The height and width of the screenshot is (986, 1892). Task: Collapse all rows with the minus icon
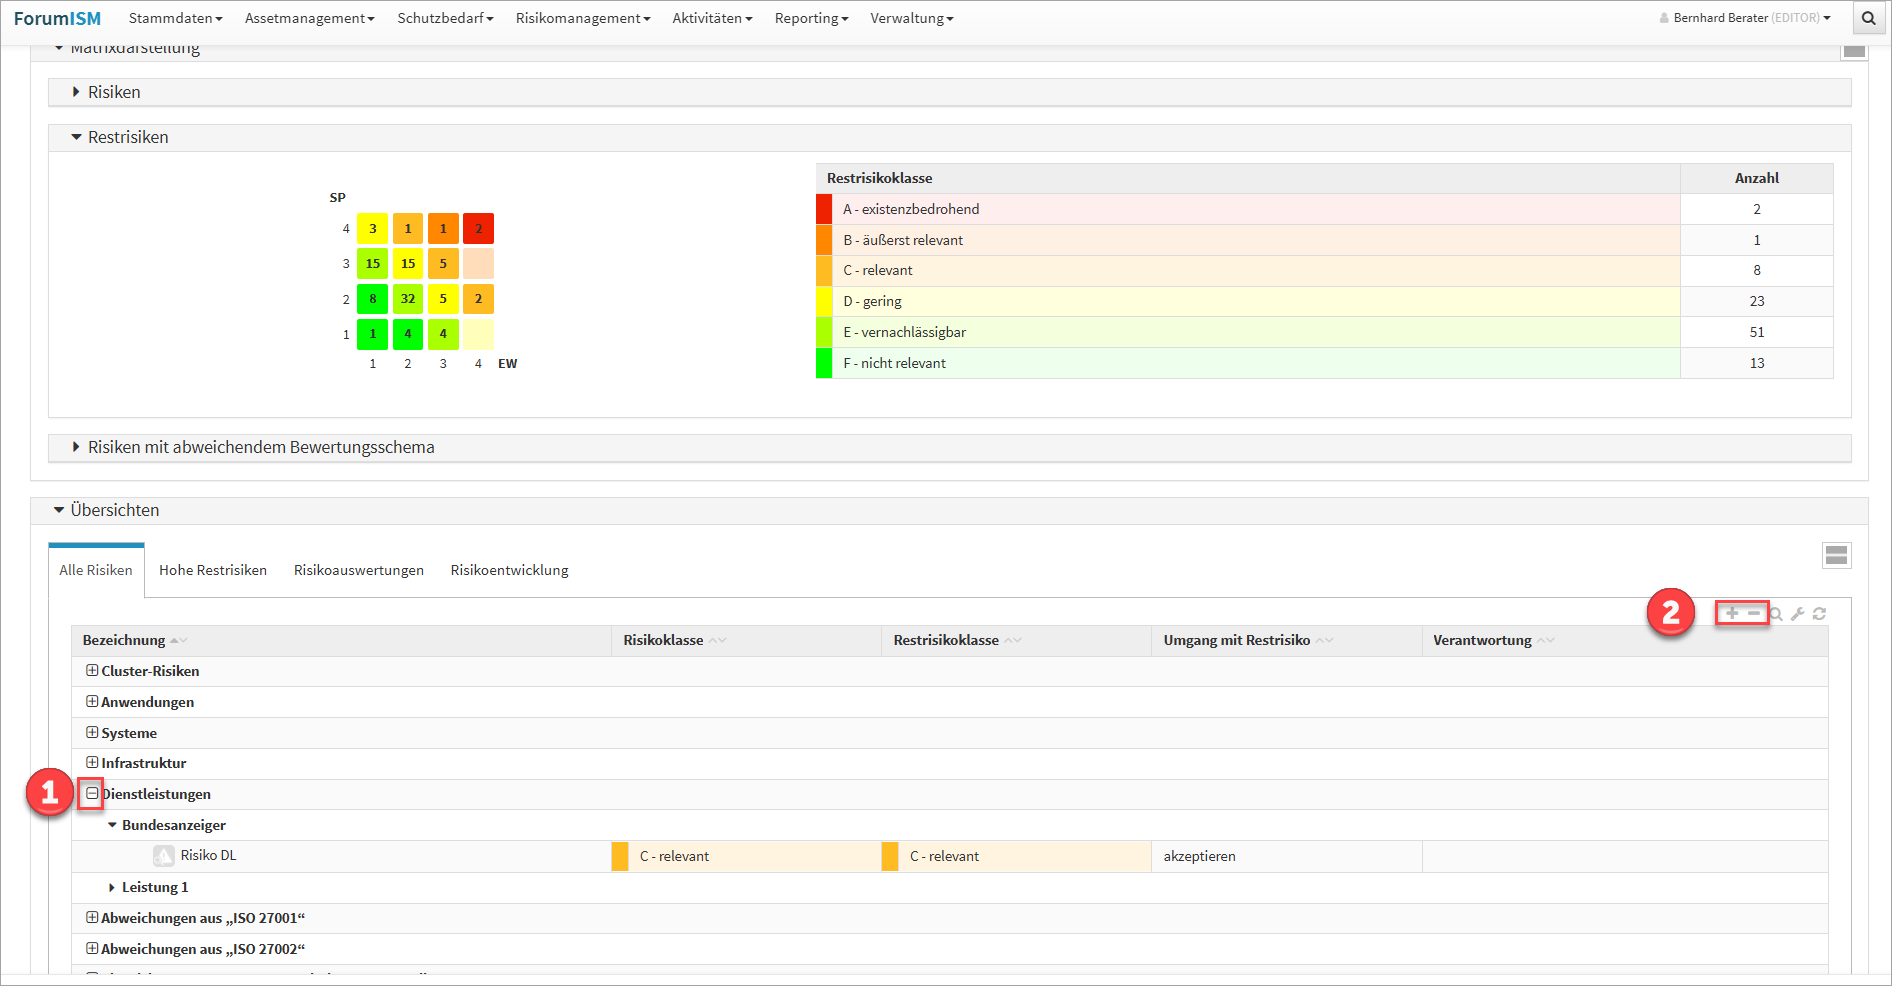1754,613
